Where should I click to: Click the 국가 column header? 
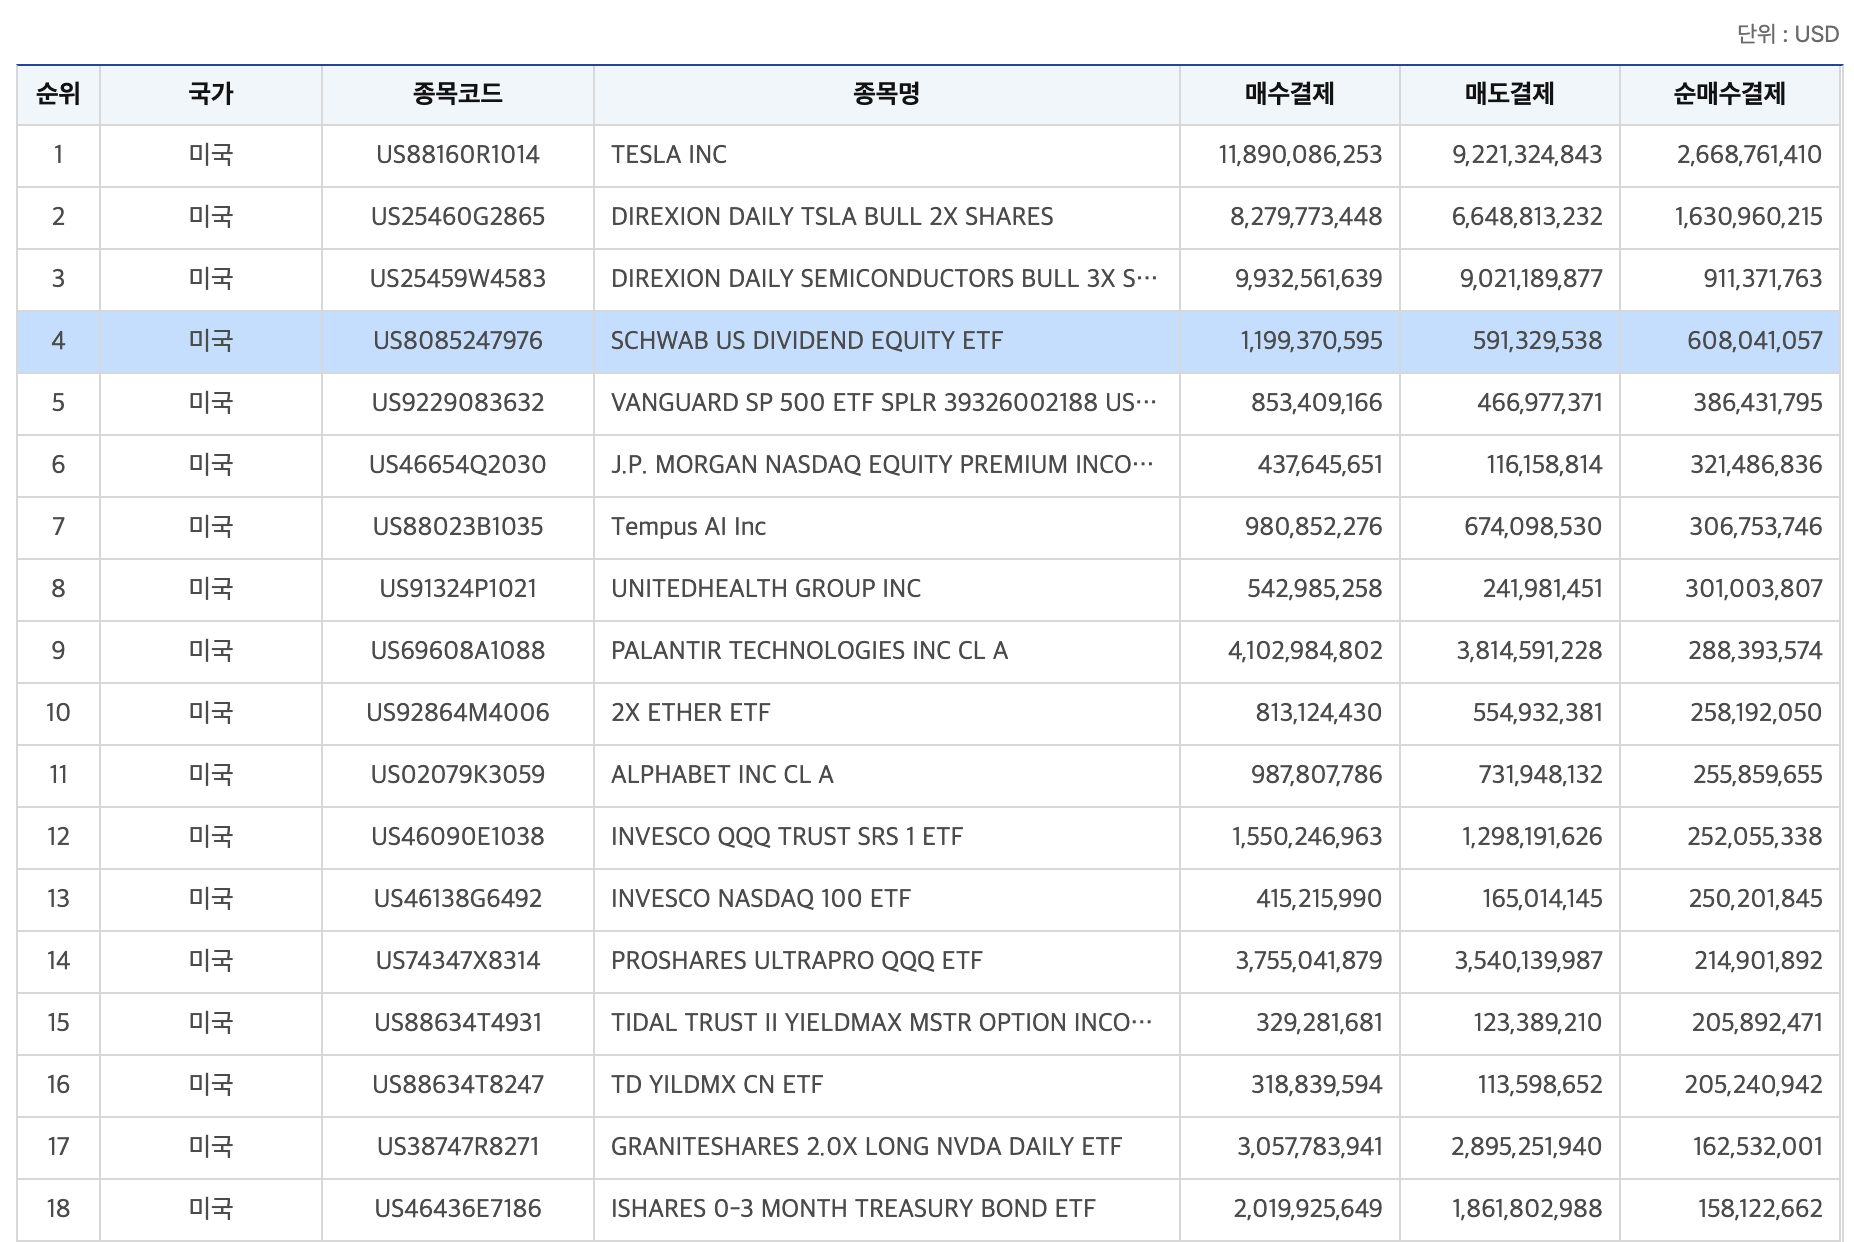point(211,95)
